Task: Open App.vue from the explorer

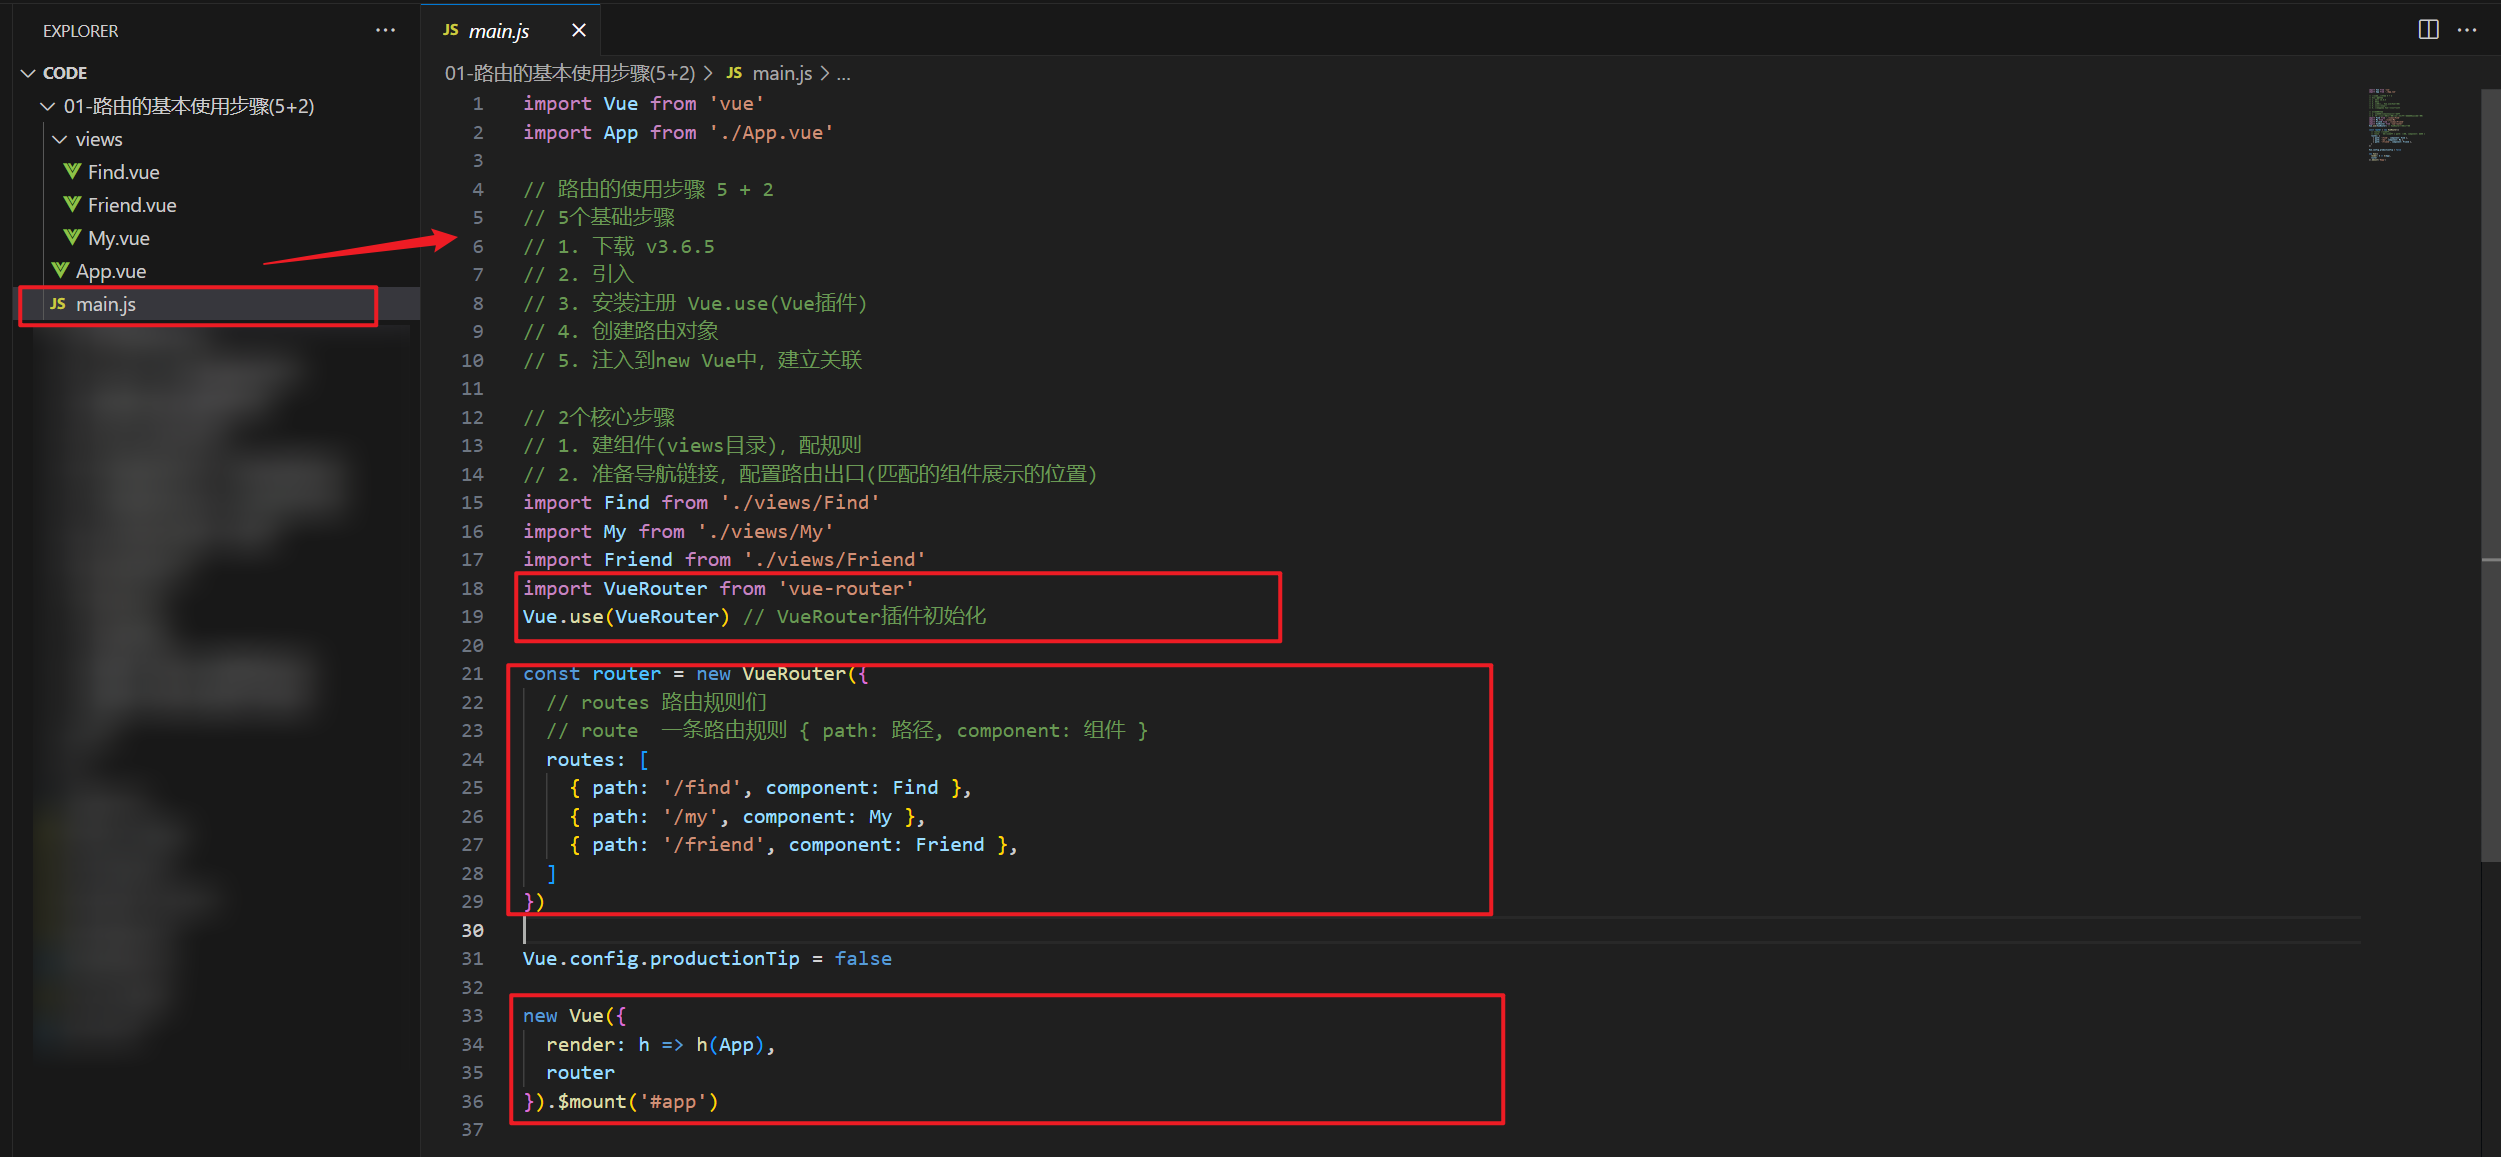Action: pos(111,271)
